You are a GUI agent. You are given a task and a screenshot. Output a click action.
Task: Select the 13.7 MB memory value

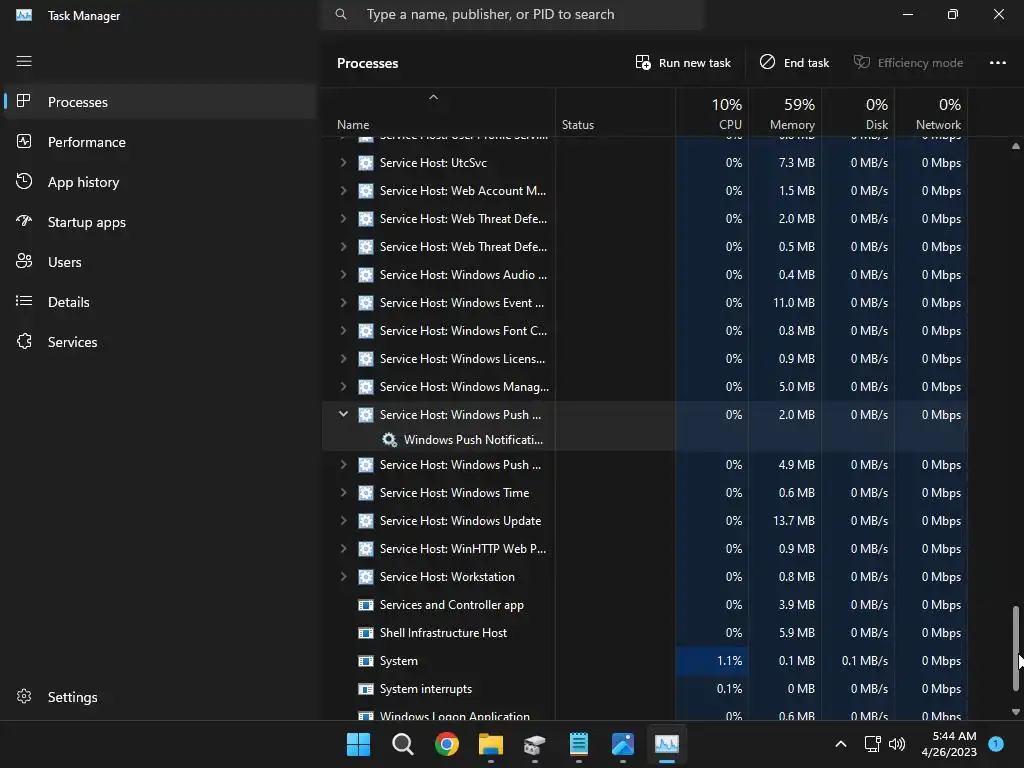(793, 521)
